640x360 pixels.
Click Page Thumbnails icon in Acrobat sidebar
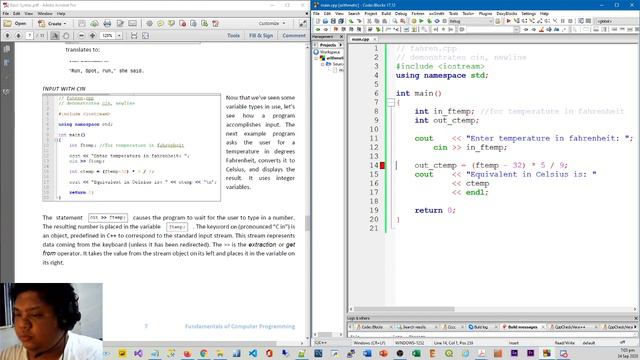(7, 49)
